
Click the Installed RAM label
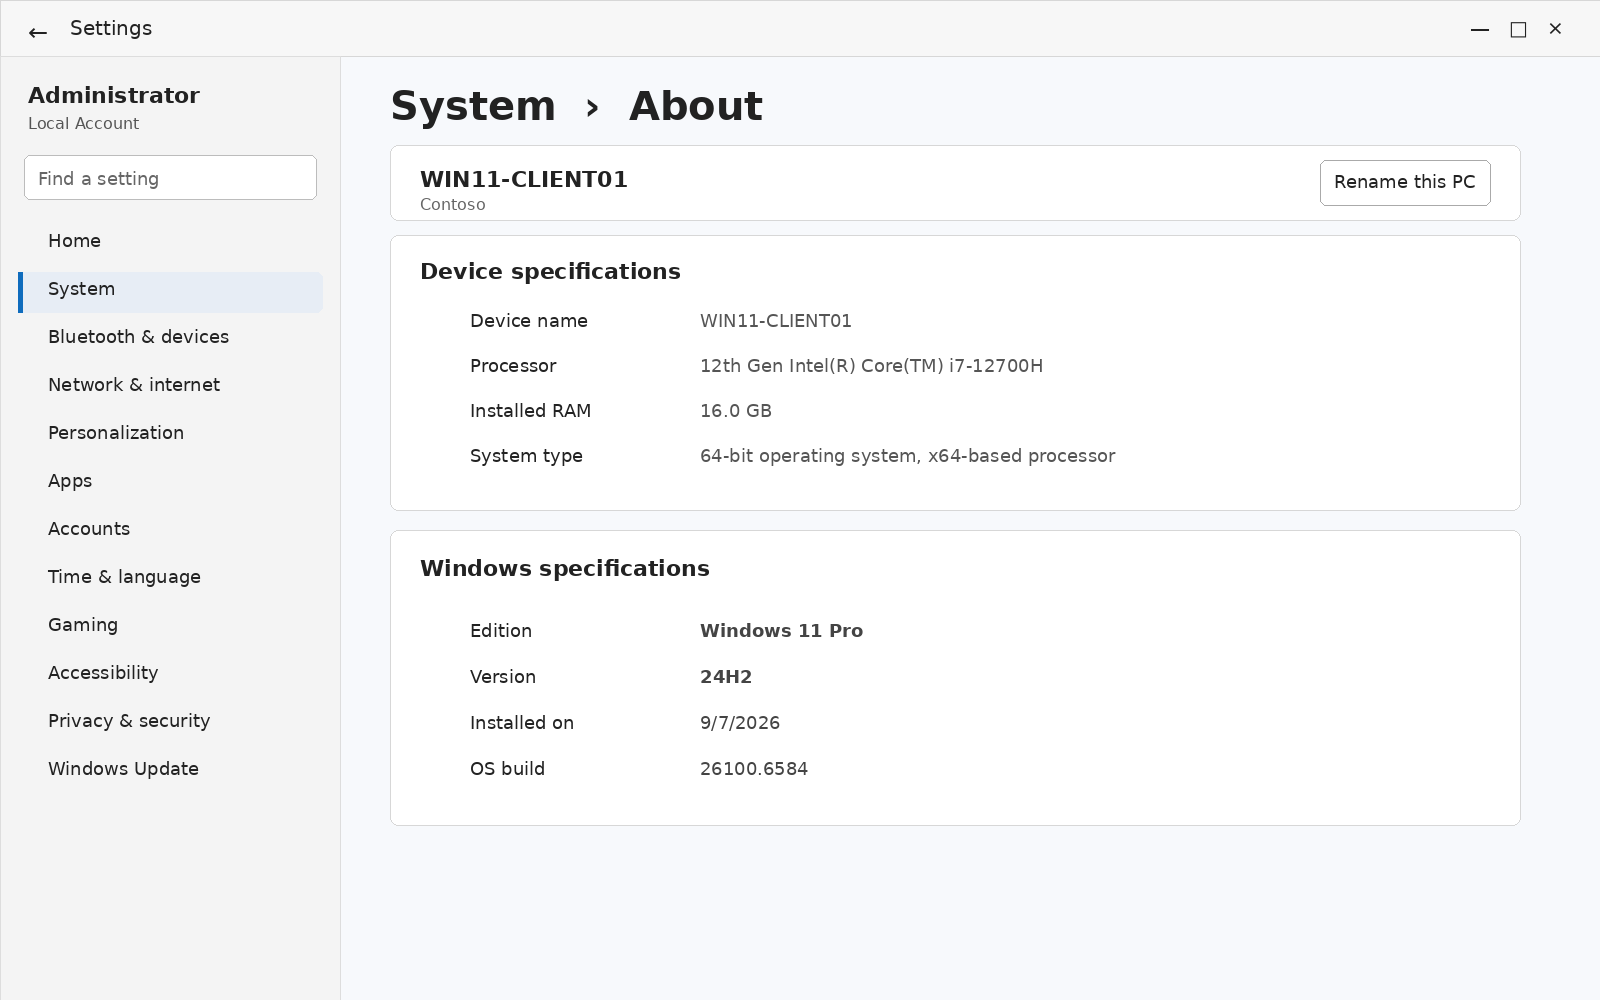531,411
